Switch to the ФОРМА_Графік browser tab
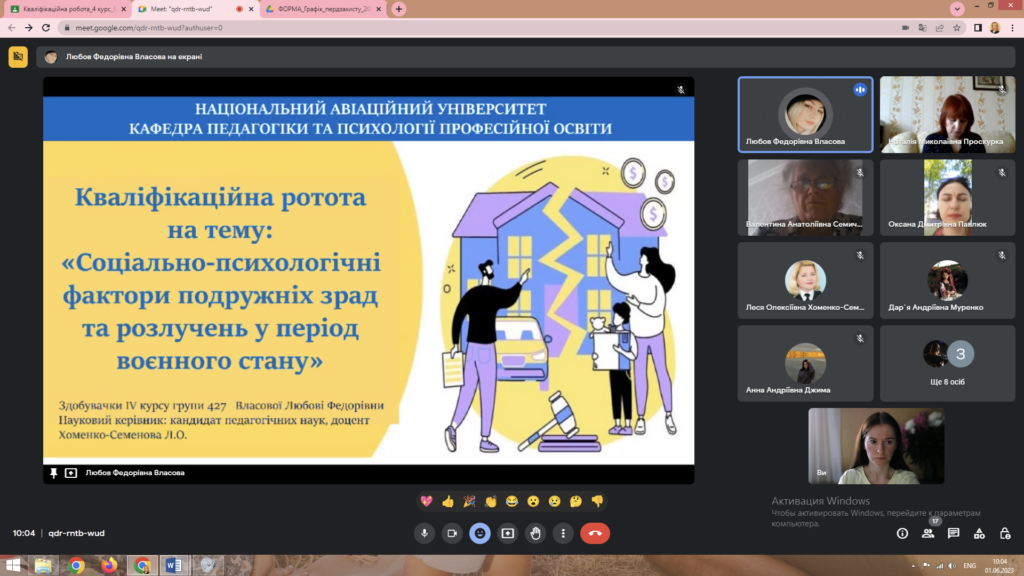Screen dimensions: 1024x576 321,9
